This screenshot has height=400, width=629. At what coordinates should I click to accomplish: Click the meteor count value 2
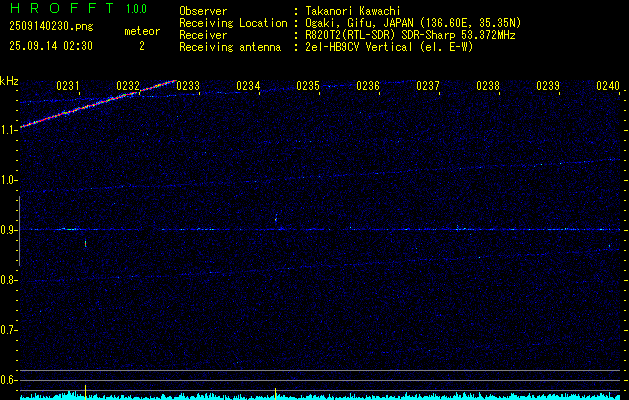tap(142, 46)
